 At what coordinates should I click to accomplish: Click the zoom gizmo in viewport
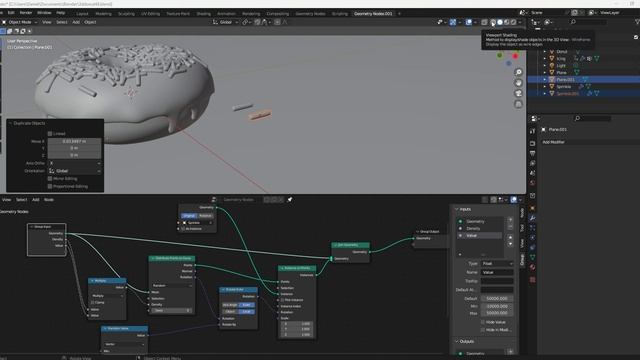click(x=518, y=72)
